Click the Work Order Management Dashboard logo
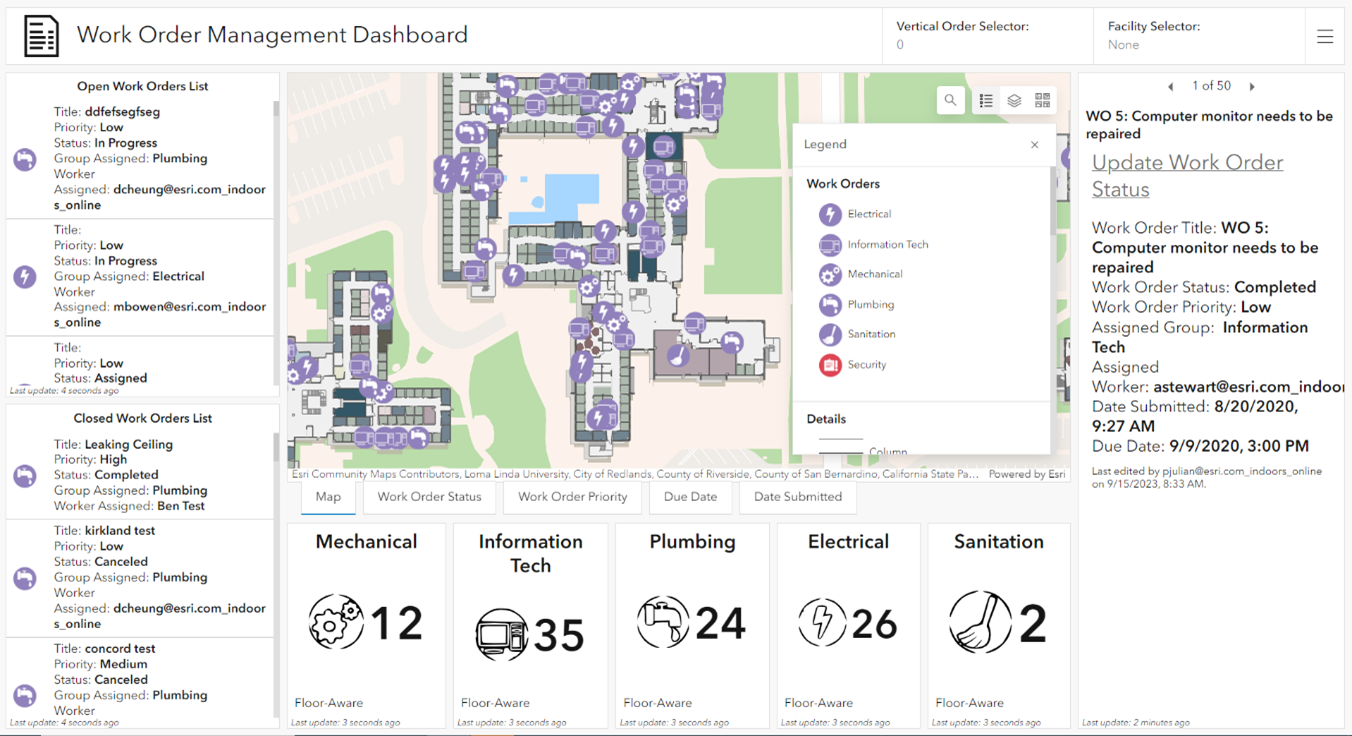1352x736 pixels. [41, 35]
